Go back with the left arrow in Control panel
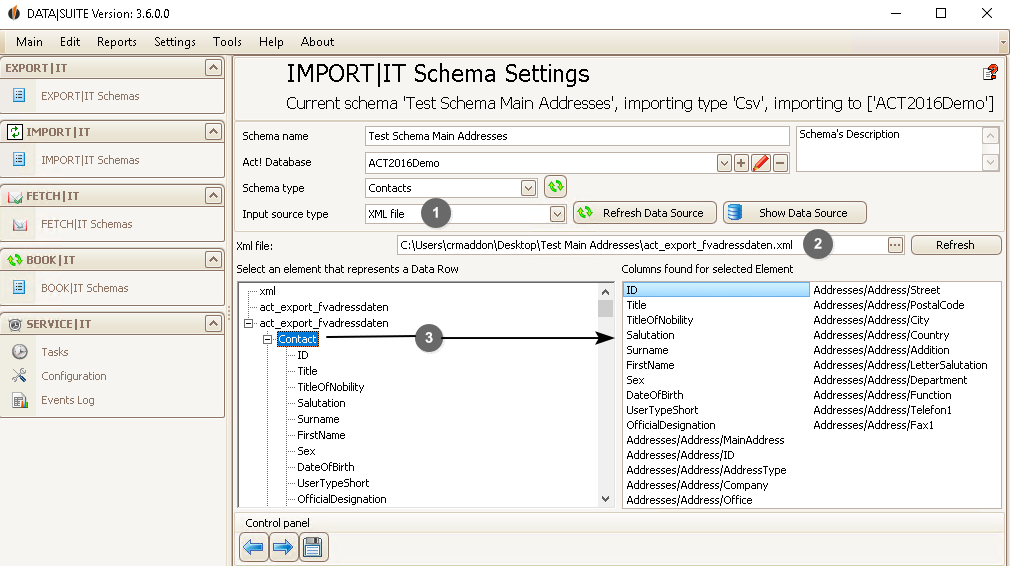The width and height of the screenshot is (1010, 566). pos(253,547)
